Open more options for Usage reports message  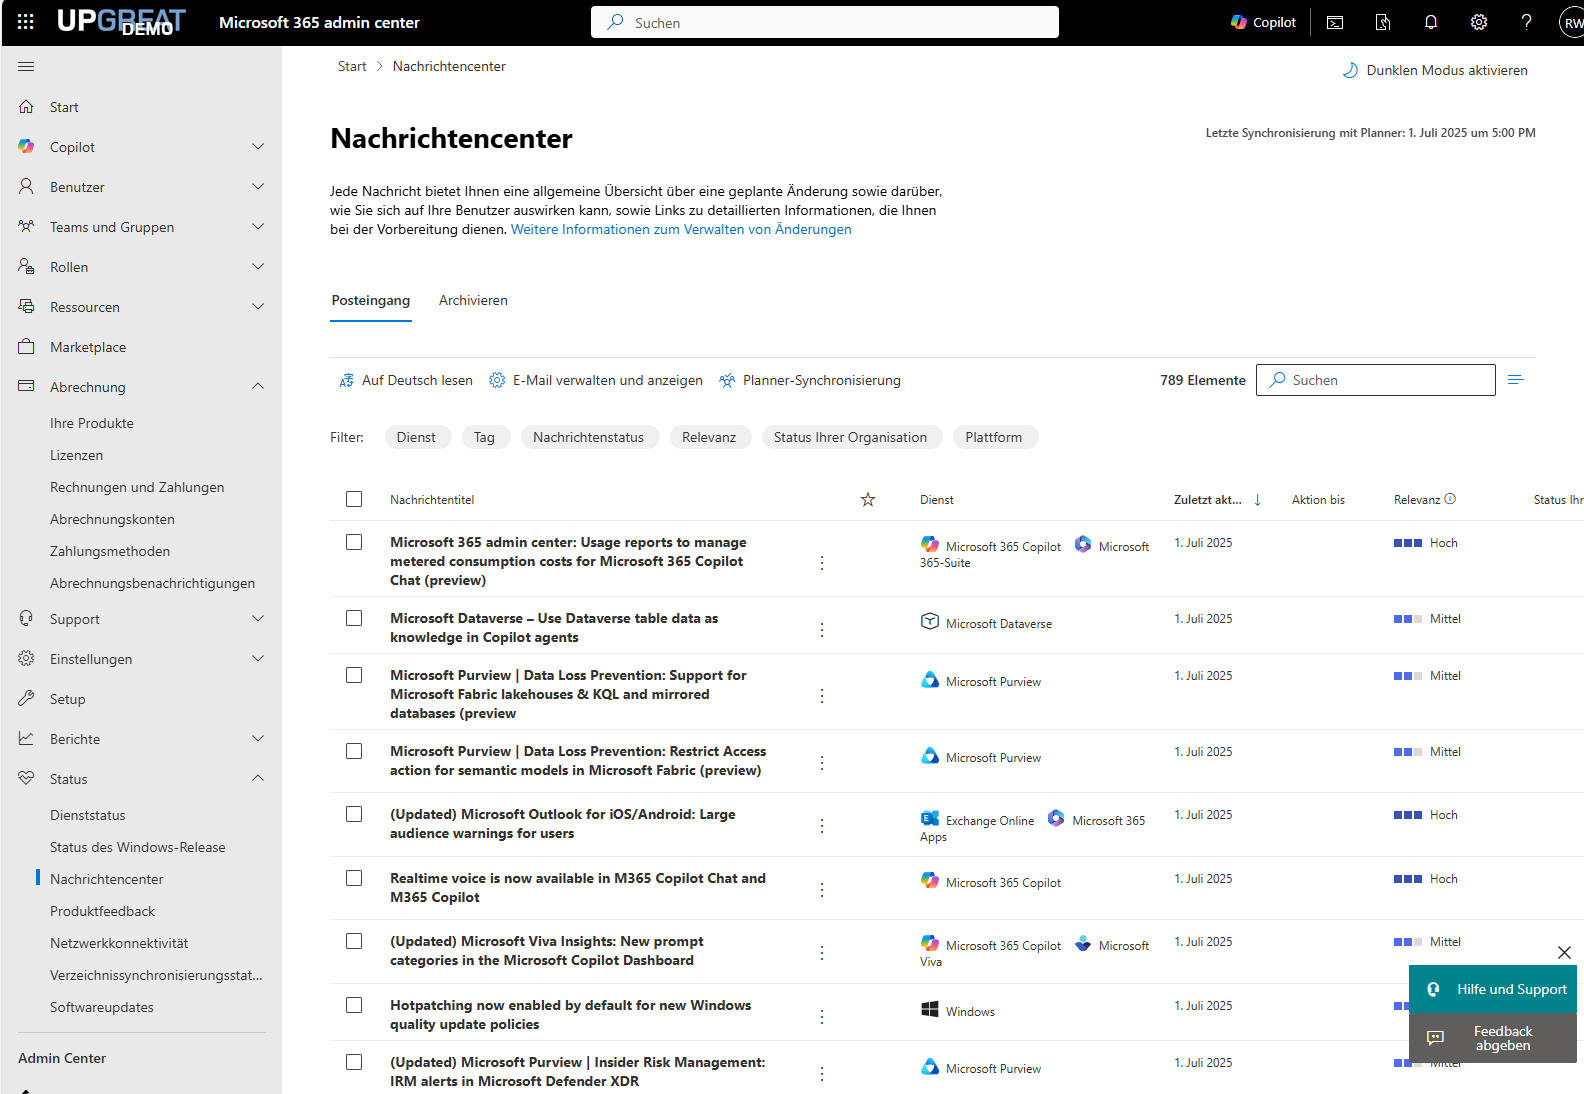(x=822, y=563)
